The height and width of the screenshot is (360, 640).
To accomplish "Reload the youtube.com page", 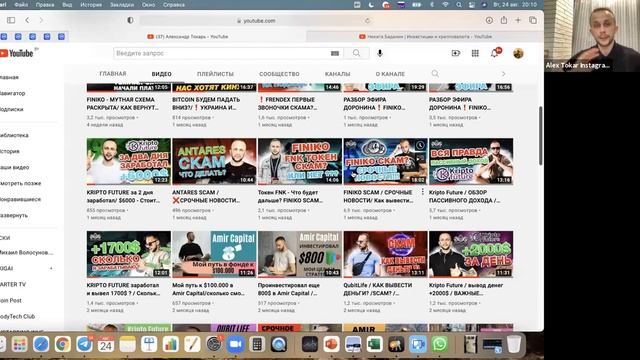I will (x=367, y=20).
